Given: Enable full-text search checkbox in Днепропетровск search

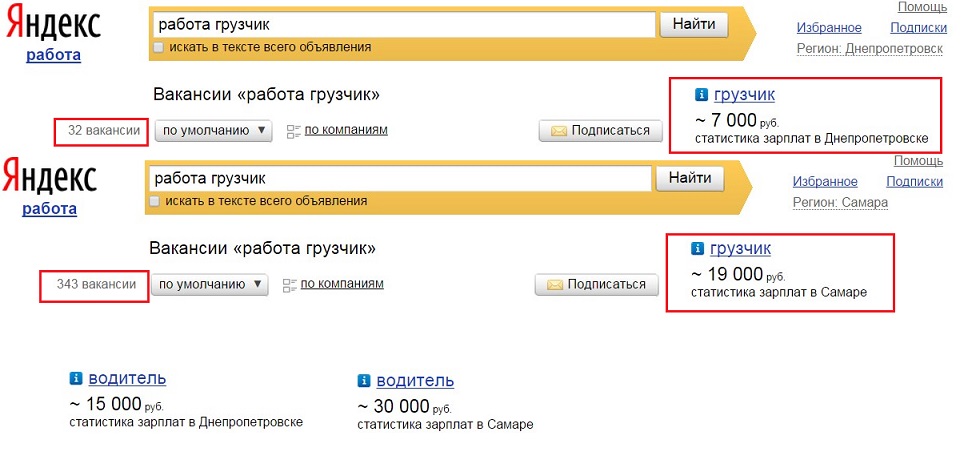Looking at the screenshot, I should 159,47.
